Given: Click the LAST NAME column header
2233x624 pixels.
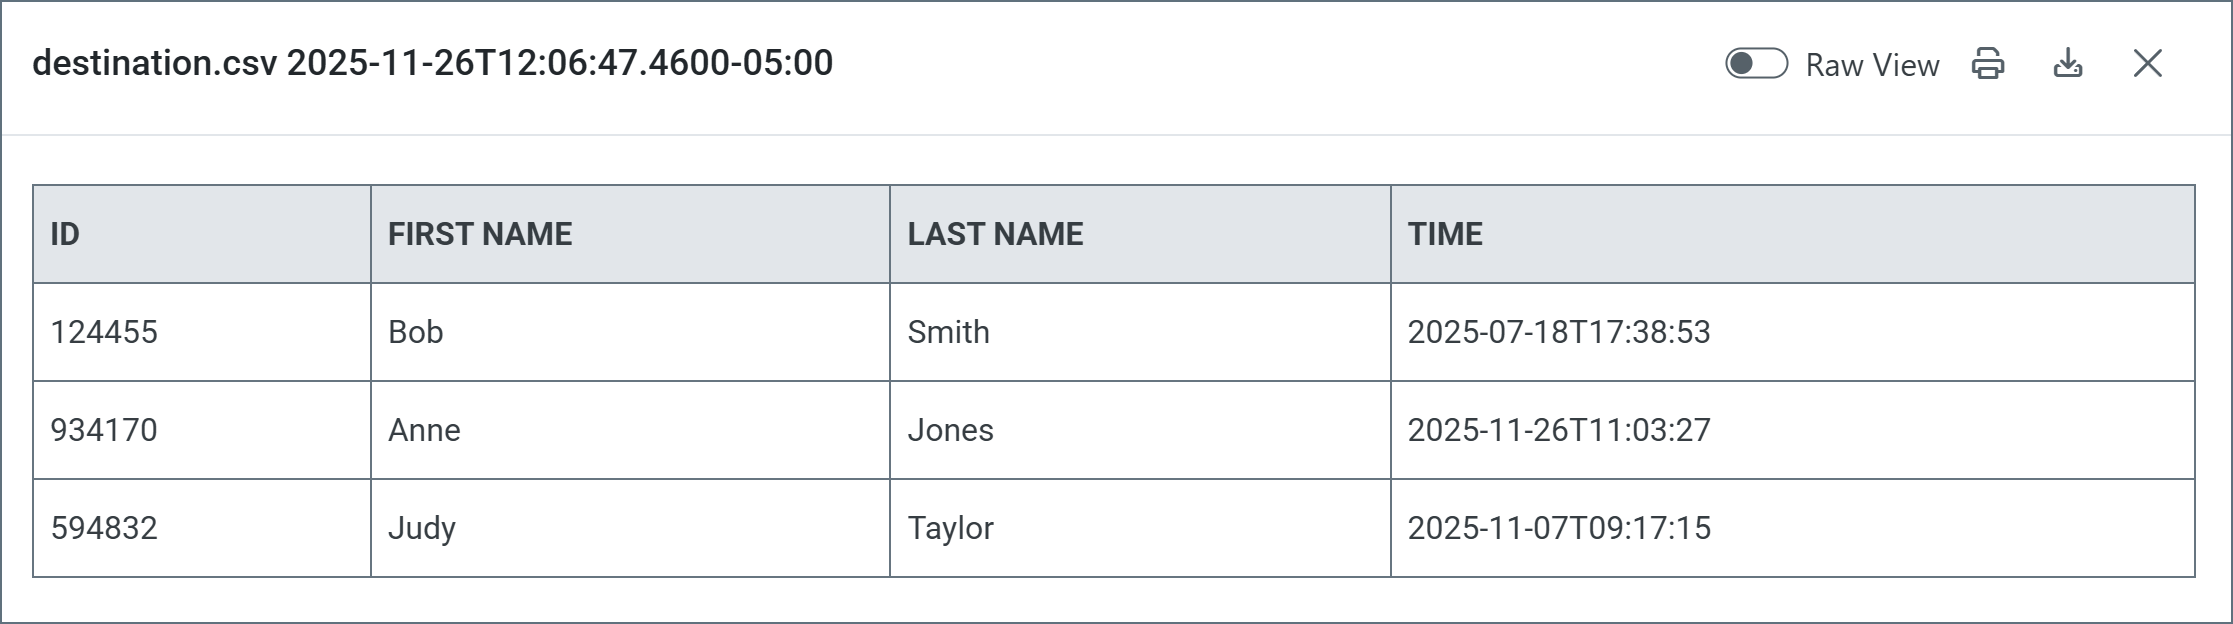Looking at the screenshot, I should 995,234.
